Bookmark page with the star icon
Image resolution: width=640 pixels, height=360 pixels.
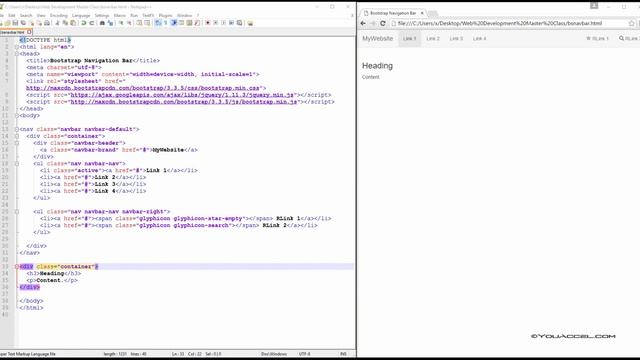click(x=631, y=23)
